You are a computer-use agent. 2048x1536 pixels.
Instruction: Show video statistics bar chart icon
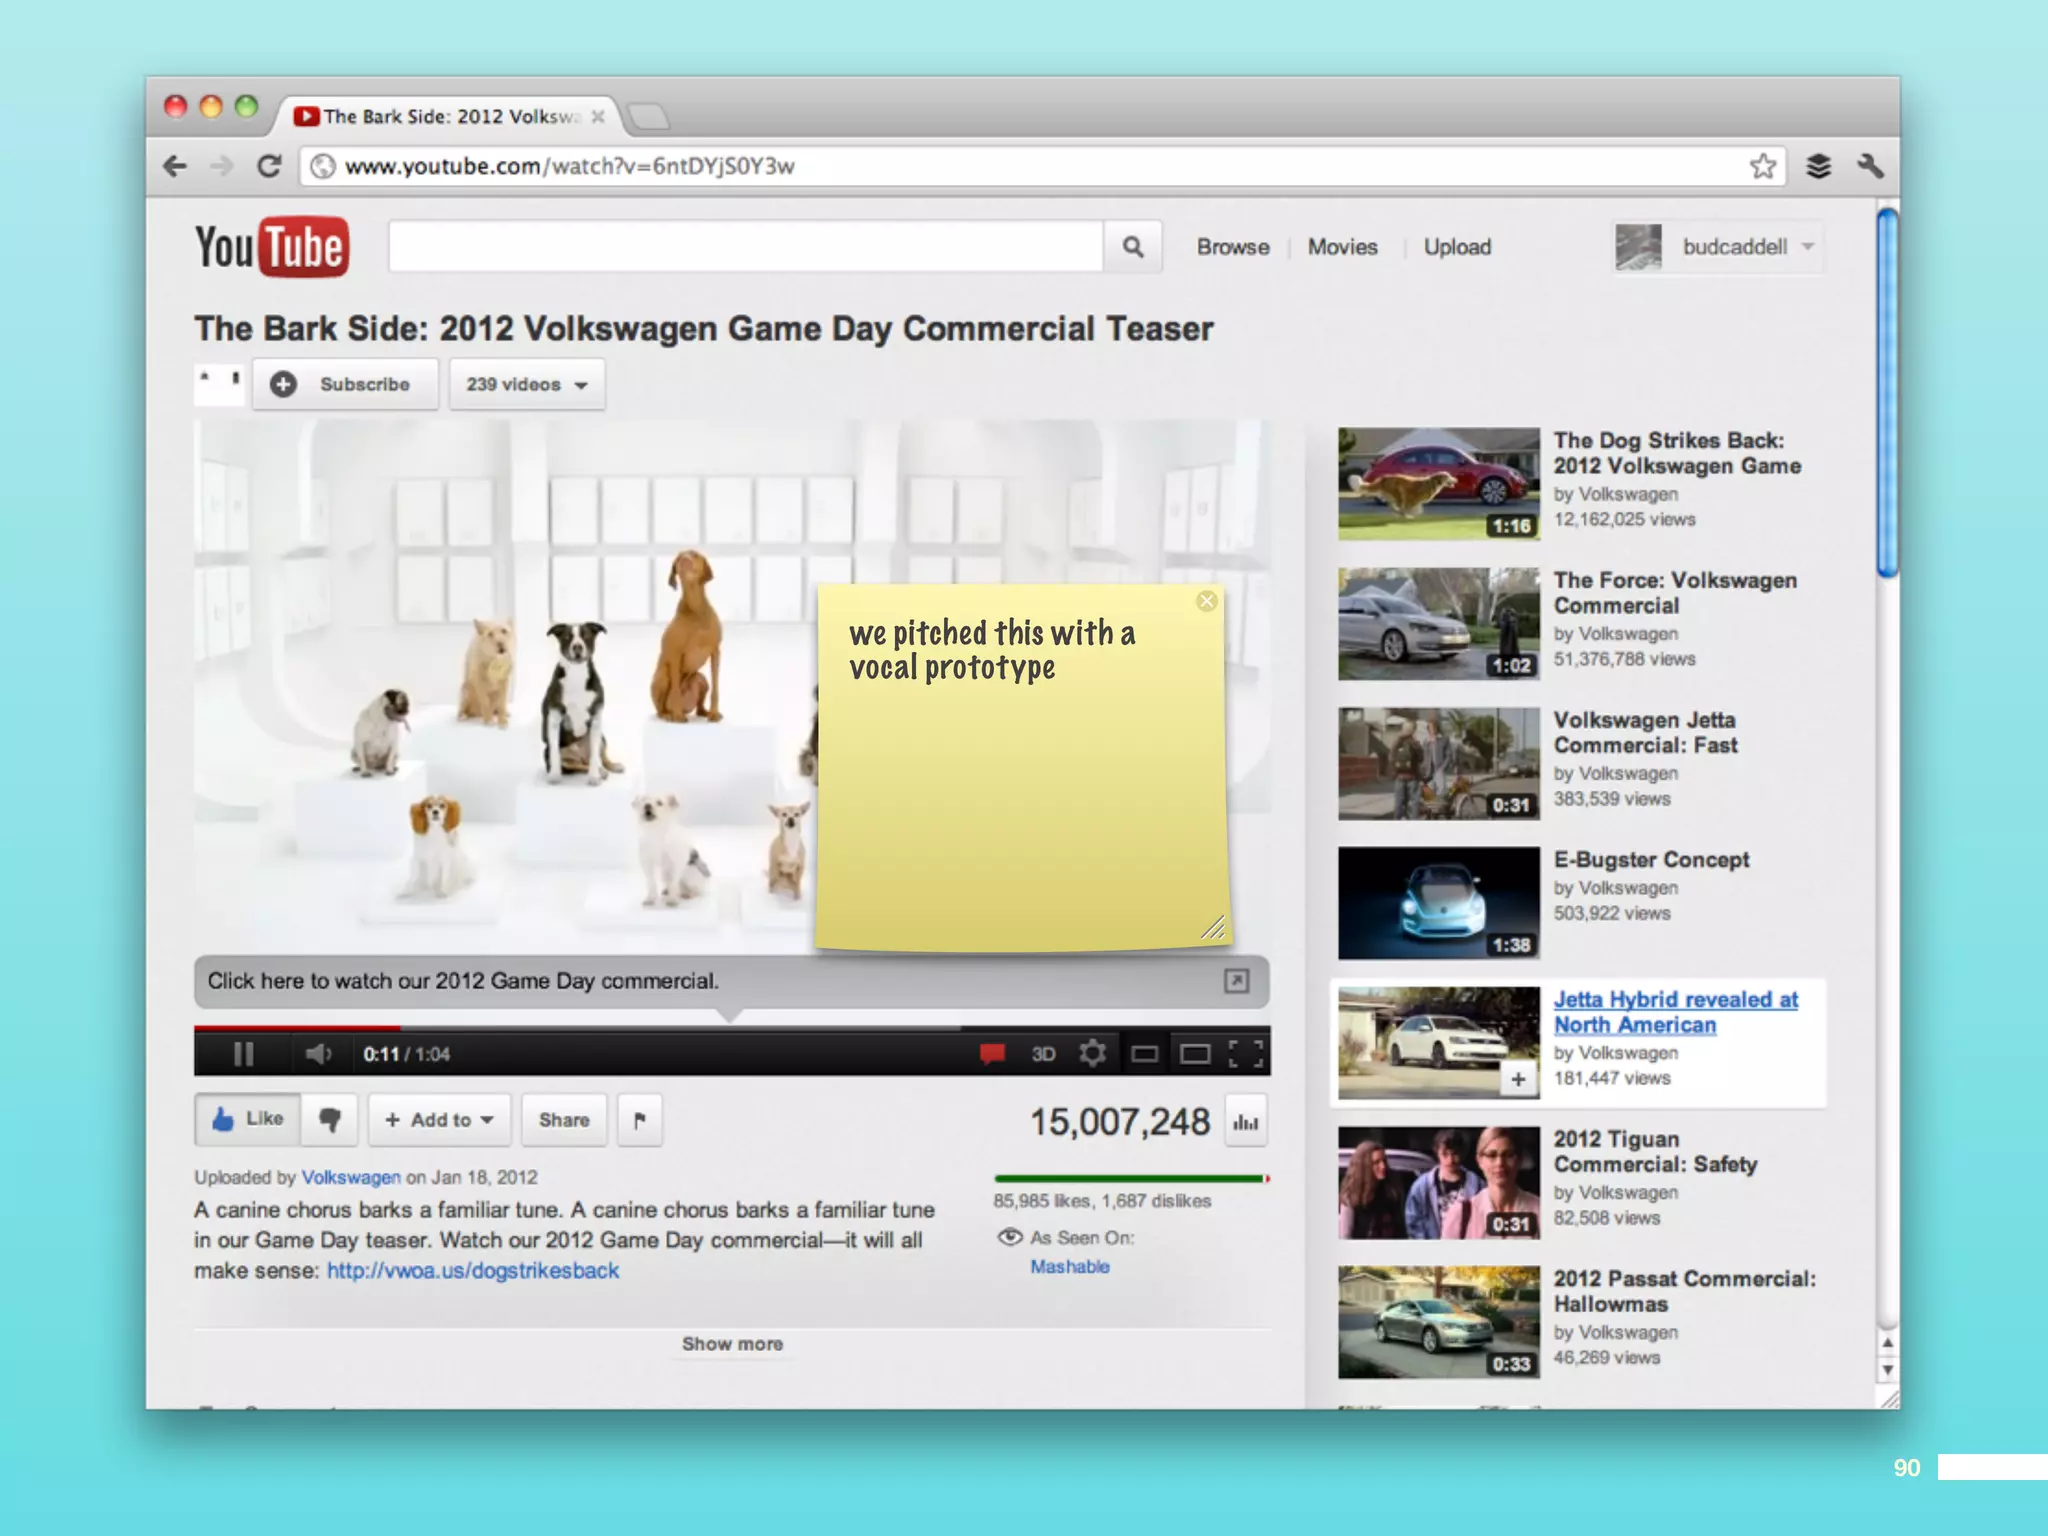point(1246,1122)
